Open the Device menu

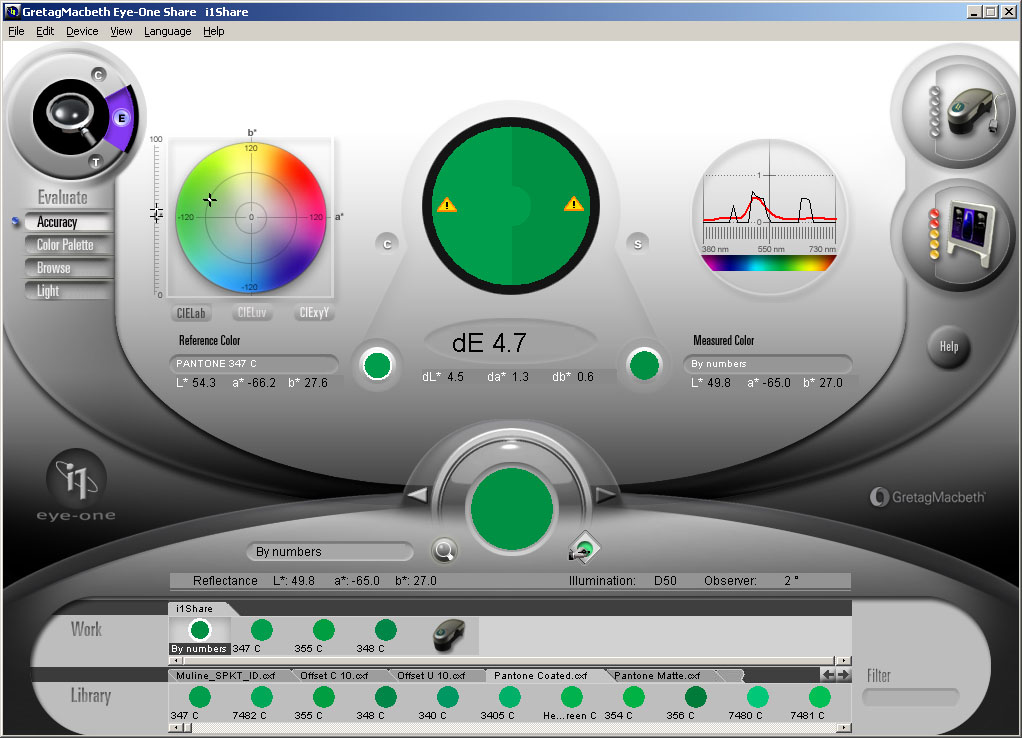[x=82, y=31]
